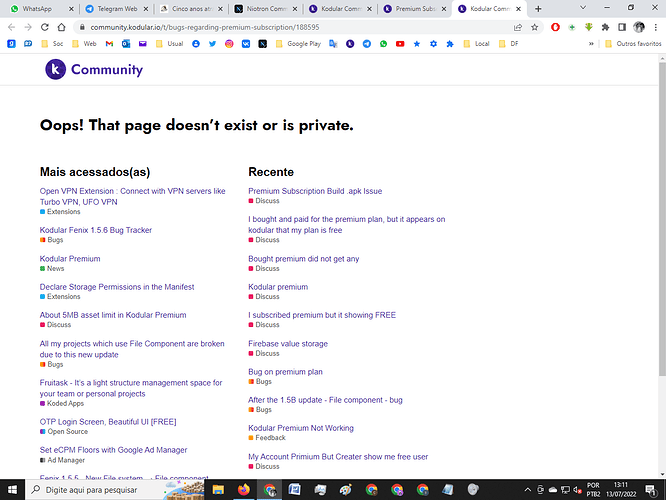The image size is (666, 500).
Task: Open the Kodular Fenix 1.5.6 Bug Tracker link
Action: coord(96,230)
